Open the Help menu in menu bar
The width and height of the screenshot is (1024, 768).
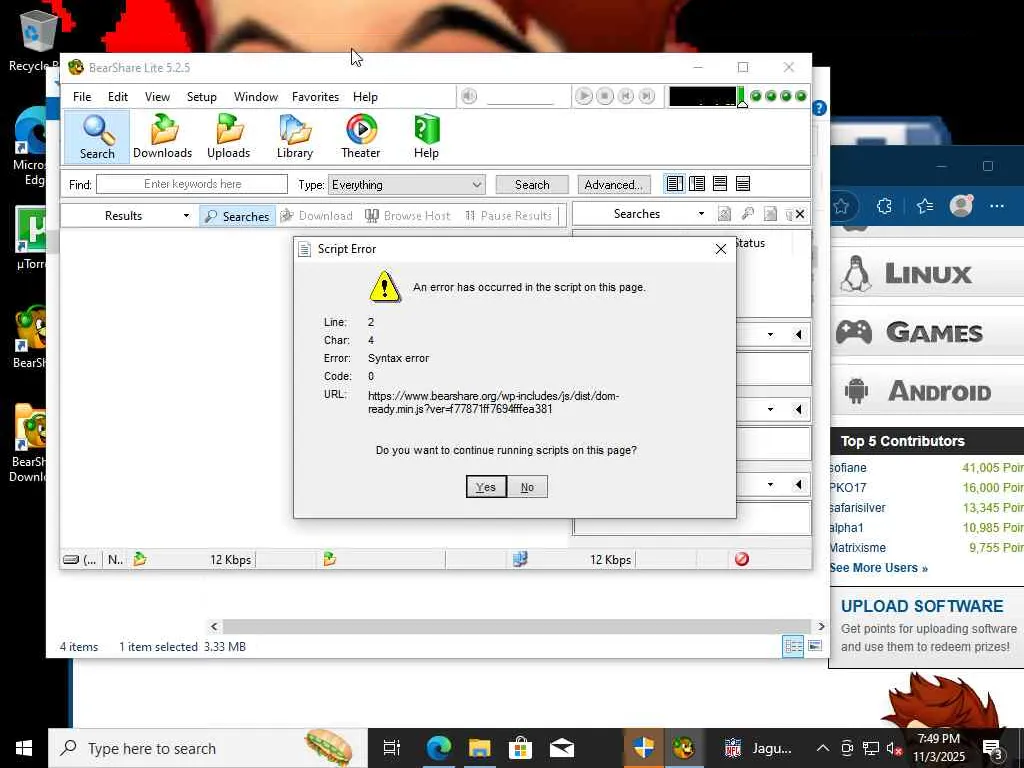coord(365,97)
